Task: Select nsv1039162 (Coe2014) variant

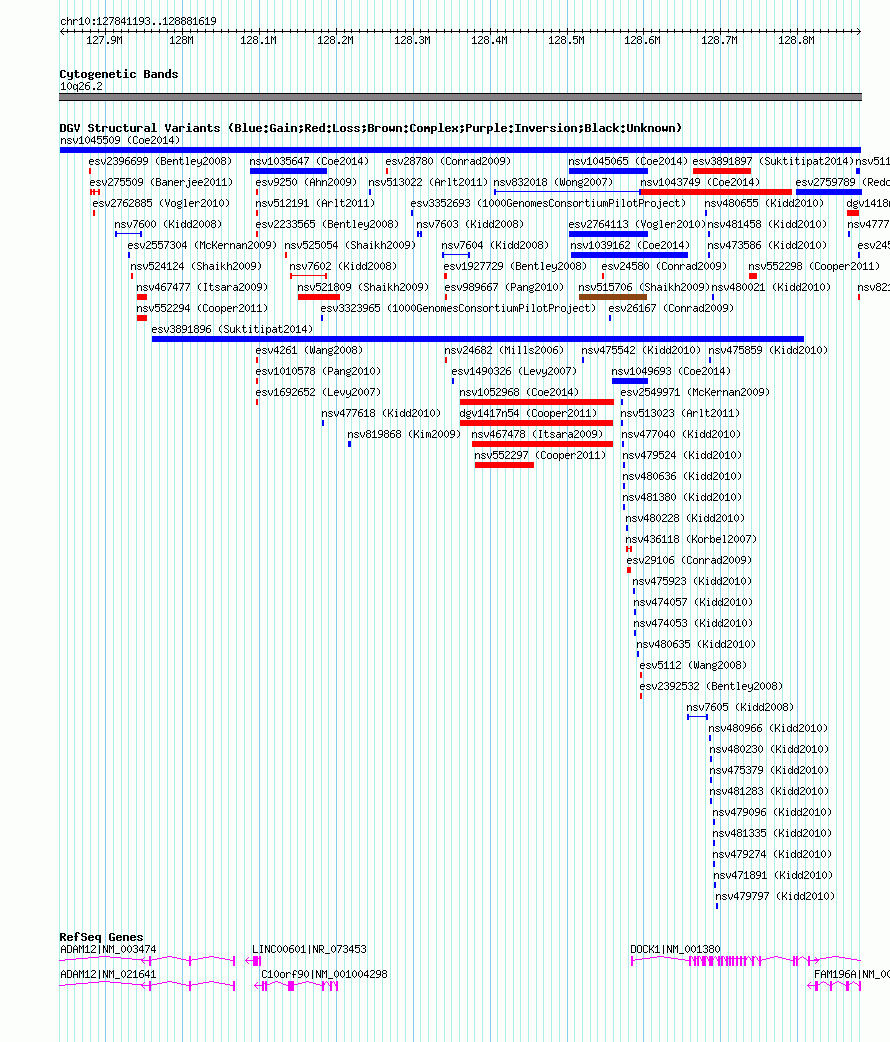Action: pyautogui.click(x=630, y=245)
